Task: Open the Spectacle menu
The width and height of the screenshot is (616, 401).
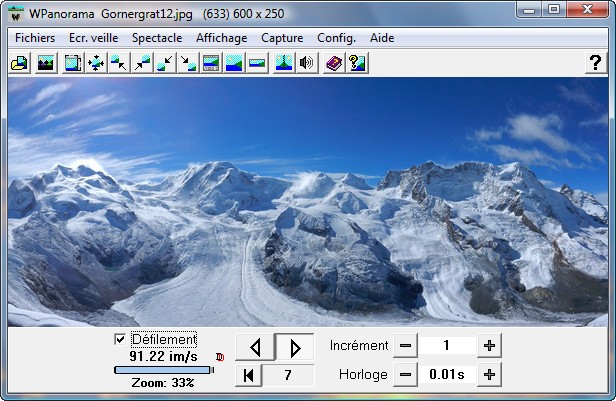Action: coord(157,38)
